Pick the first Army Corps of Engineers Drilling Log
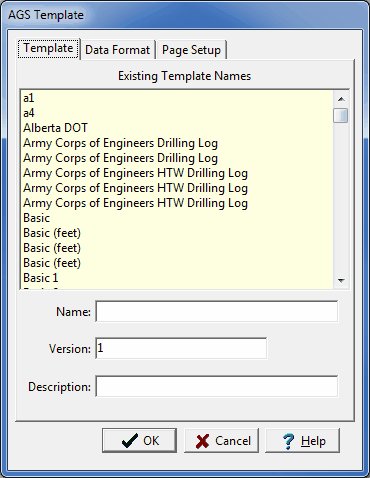Screen dimensions: 370x478 pyautogui.click(x=120, y=143)
